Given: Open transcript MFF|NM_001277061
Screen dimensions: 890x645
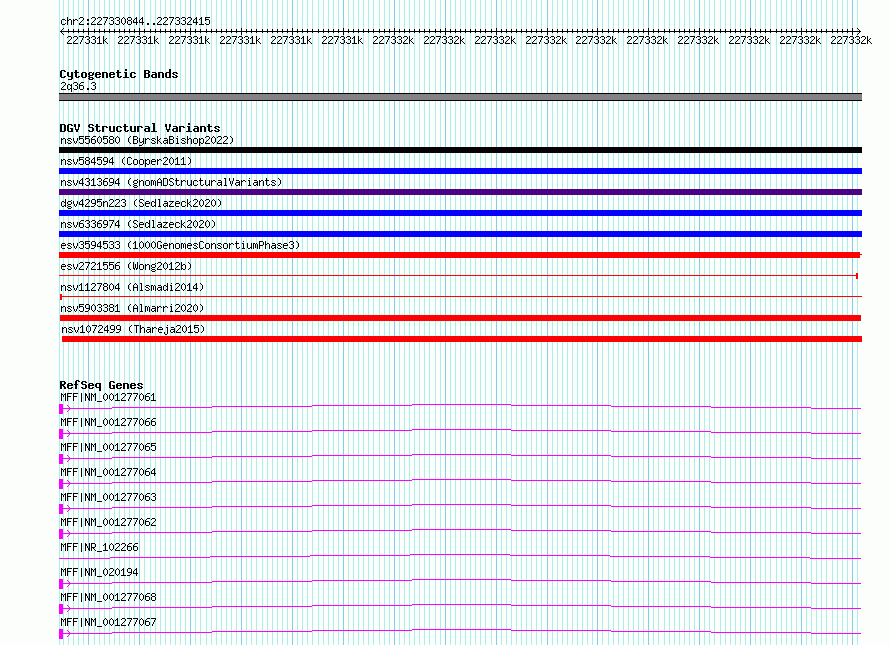Looking at the screenshot, I should pos(108,397).
